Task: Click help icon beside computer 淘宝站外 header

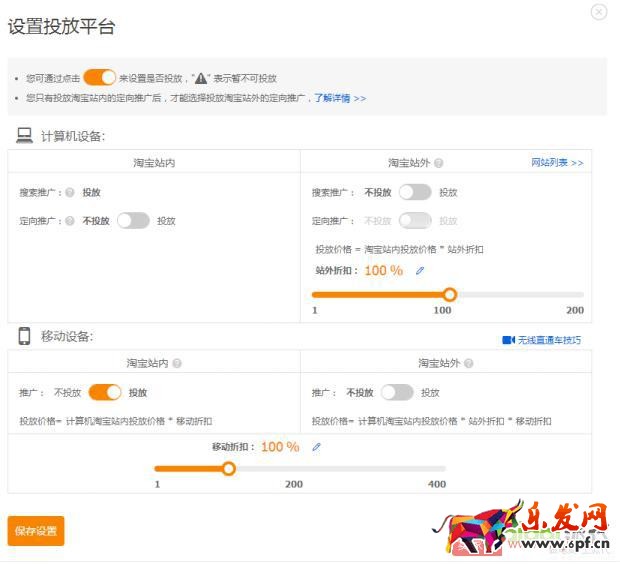Action: (x=439, y=163)
